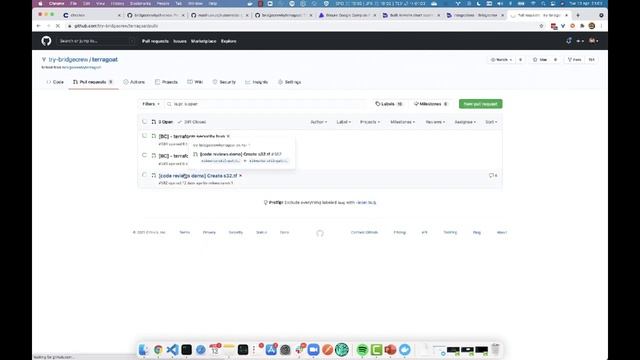
Task: Open Finder from the dock
Action: 144,349
